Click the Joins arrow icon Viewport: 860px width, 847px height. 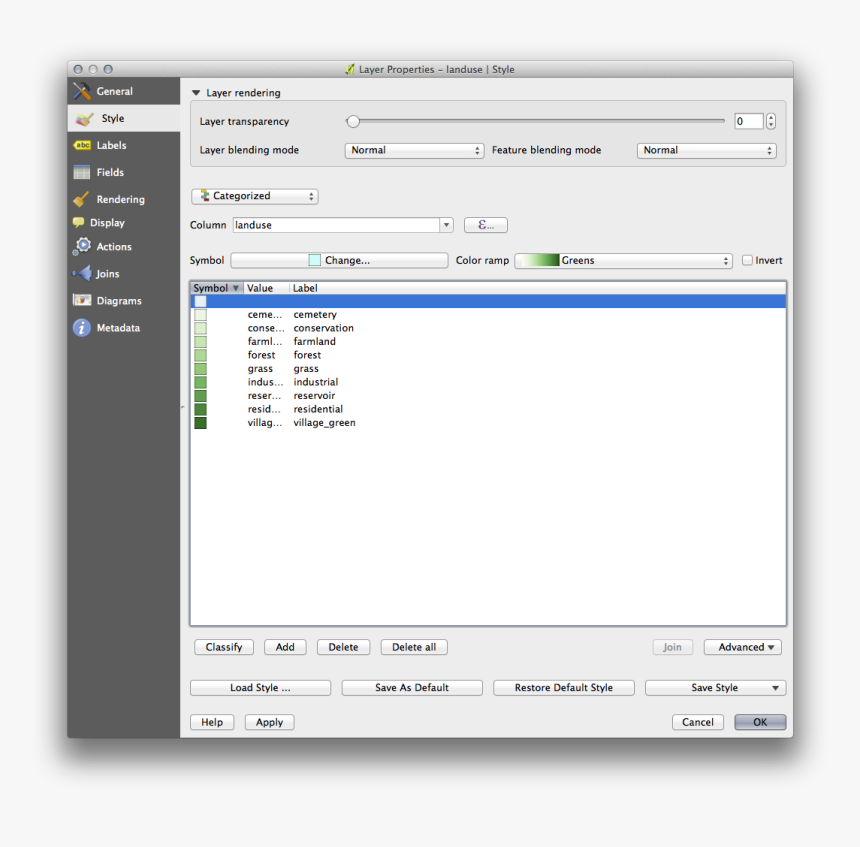[82, 273]
